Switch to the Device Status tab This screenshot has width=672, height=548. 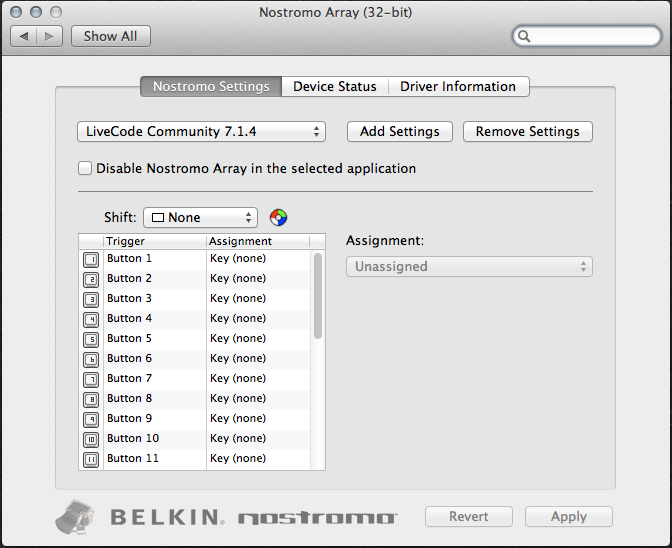pos(334,87)
